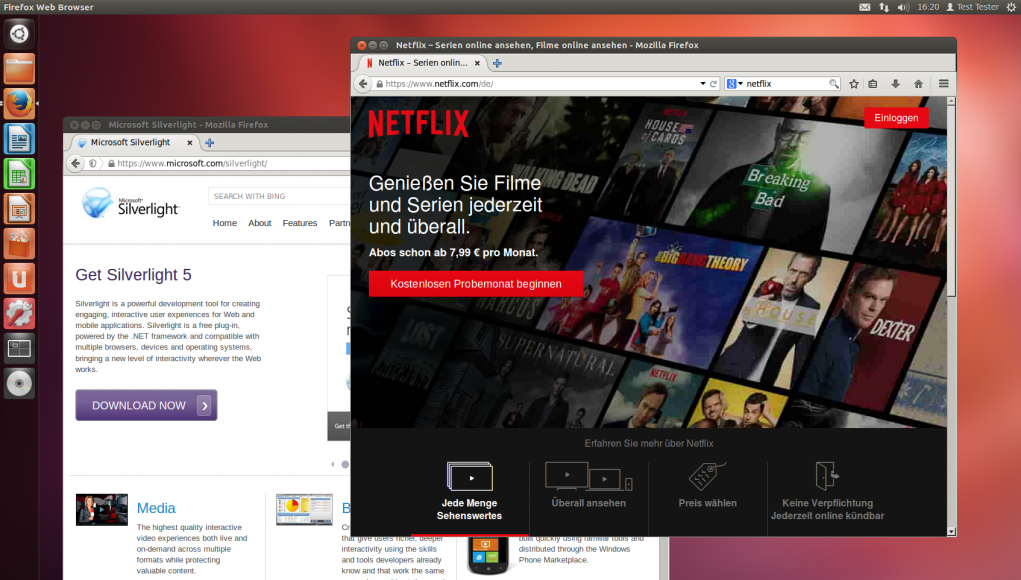Click the bookmark star icon in Netflix window
This screenshot has height=580, width=1021.
(854, 84)
